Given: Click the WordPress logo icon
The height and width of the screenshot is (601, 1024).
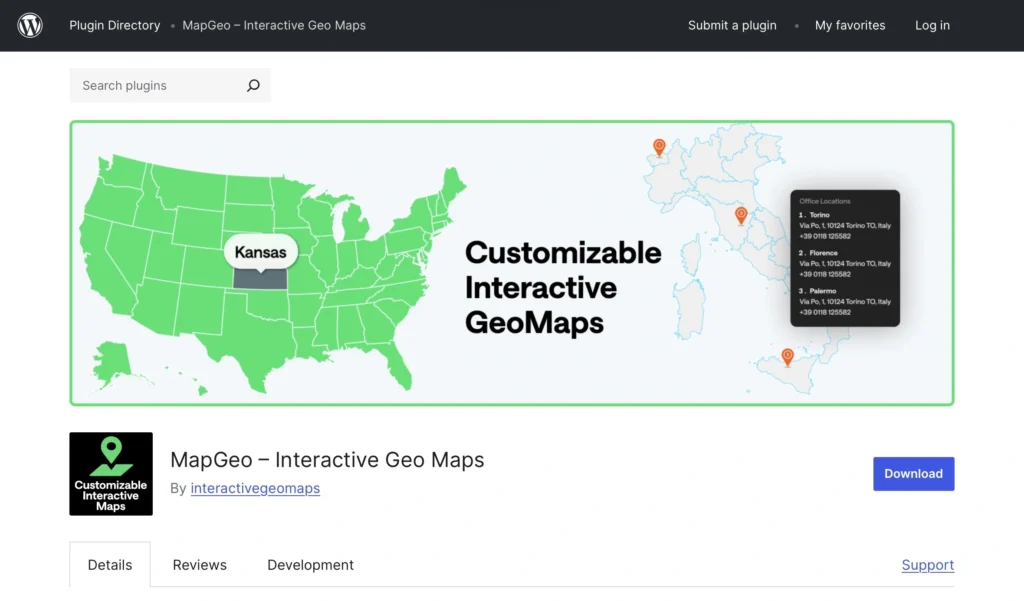Looking at the screenshot, I should coord(29,25).
